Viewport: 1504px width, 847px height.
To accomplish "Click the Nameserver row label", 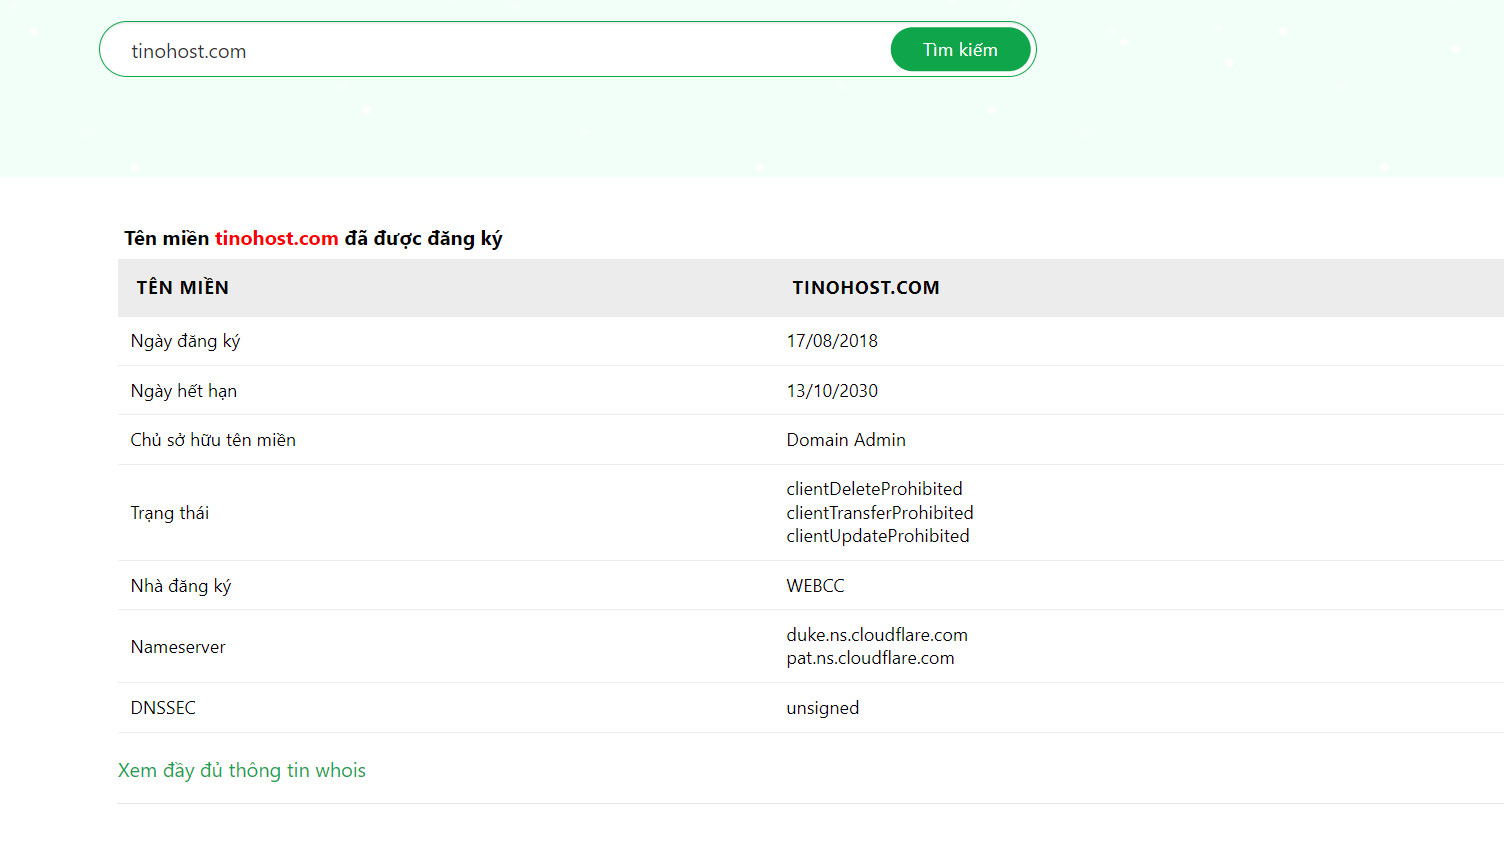I will [178, 647].
